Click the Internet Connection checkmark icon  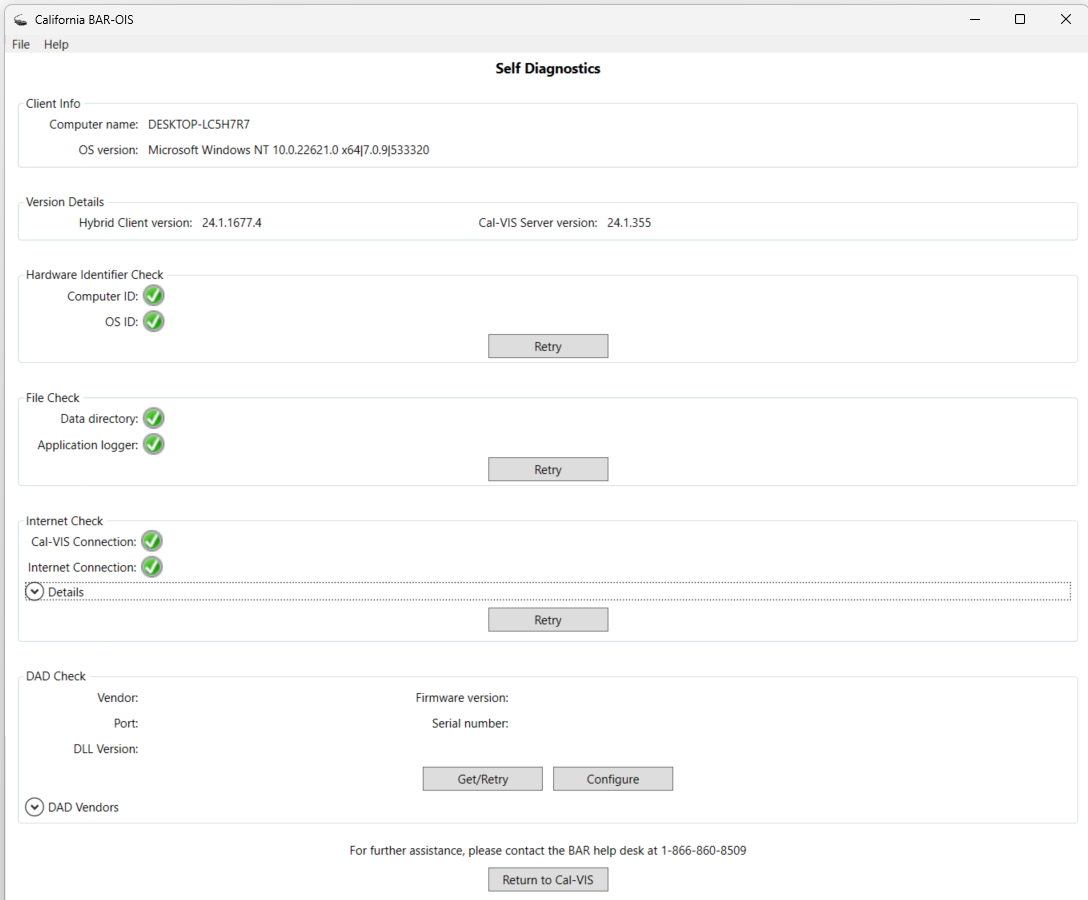point(151,567)
